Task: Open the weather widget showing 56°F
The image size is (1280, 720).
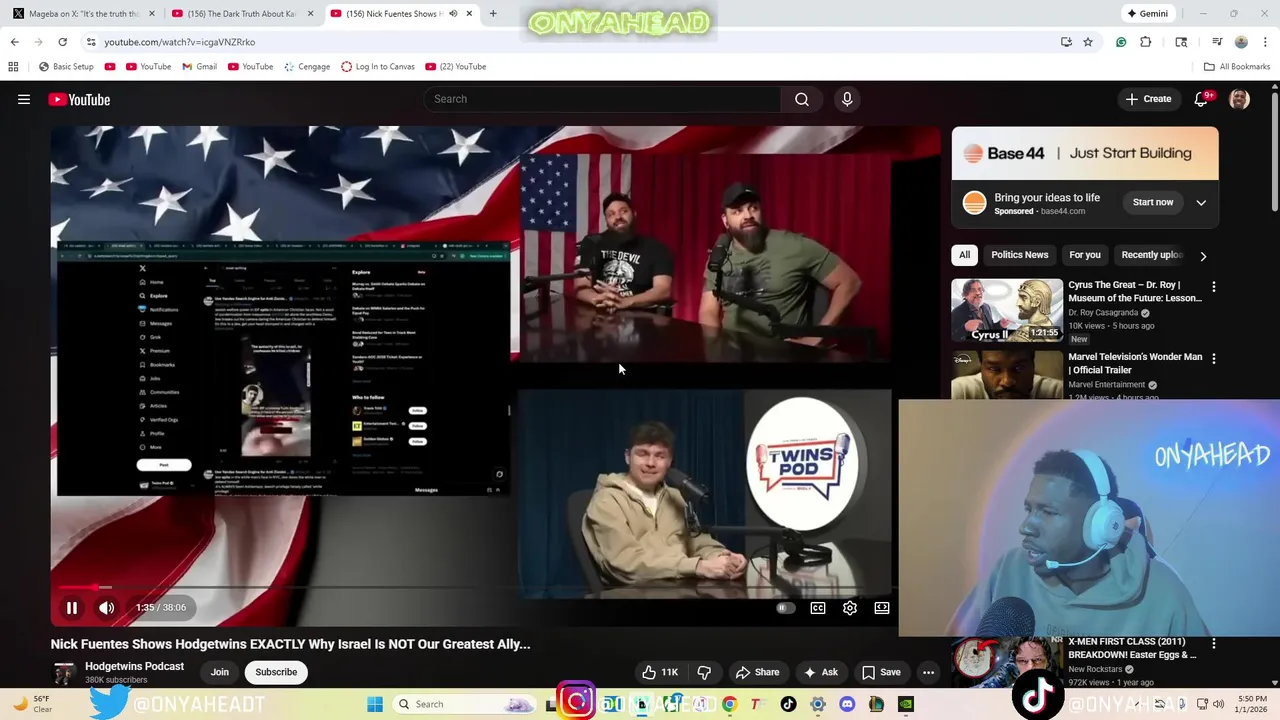Action: click(33, 703)
